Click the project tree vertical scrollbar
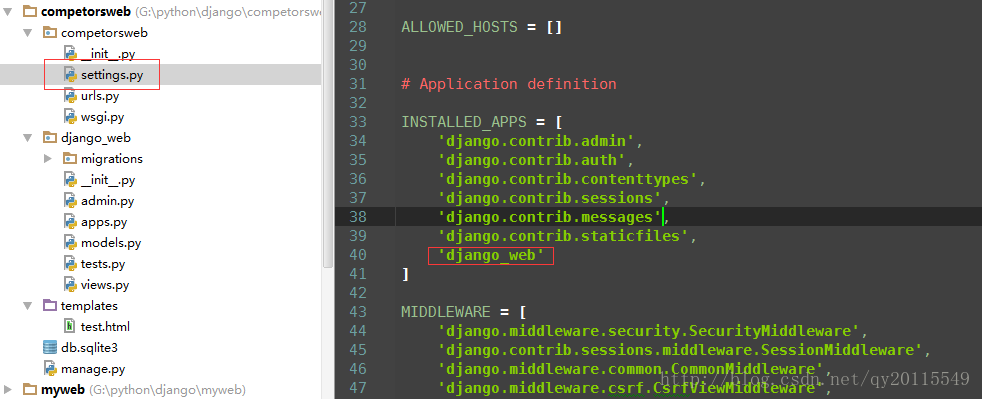982x399 pixels. point(327,132)
